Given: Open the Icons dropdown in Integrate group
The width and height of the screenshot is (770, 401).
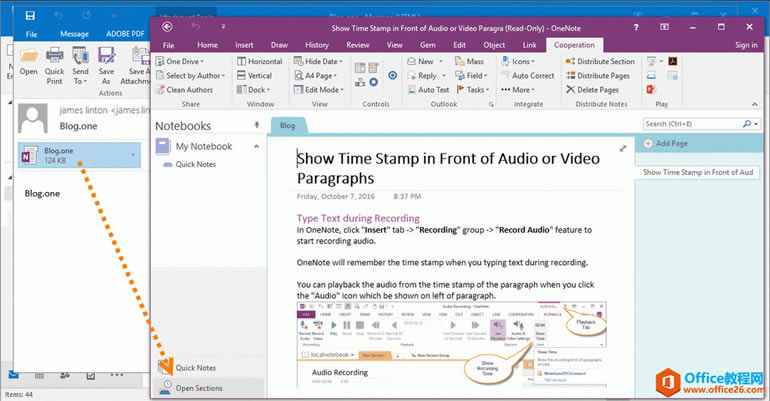Looking at the screenshot, I should click(518, 61).
